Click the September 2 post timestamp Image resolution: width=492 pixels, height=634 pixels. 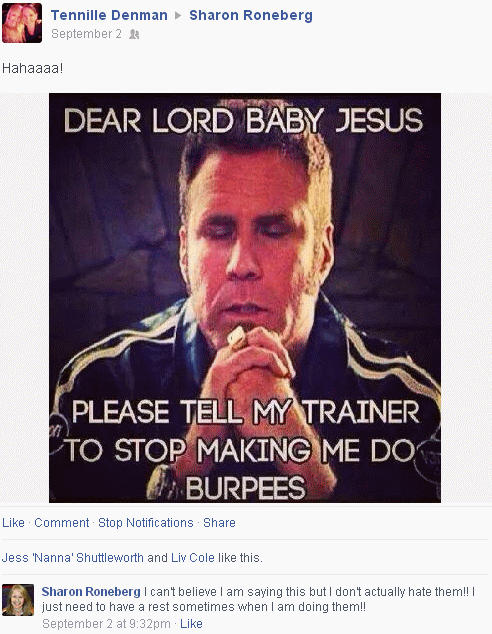tap(86, 34)
